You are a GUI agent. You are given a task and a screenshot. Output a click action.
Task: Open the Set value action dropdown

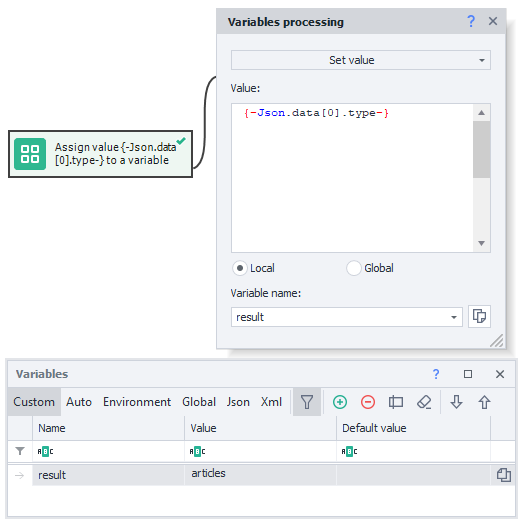tap(361, 60)
